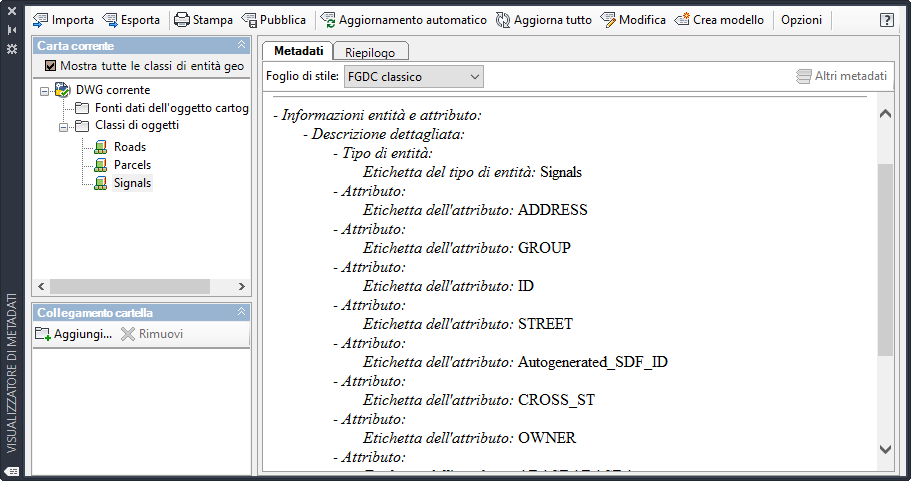Open the Foglio di stile dropdown
The width and height of the screenshot is (911, 481).
coord(414,77)
